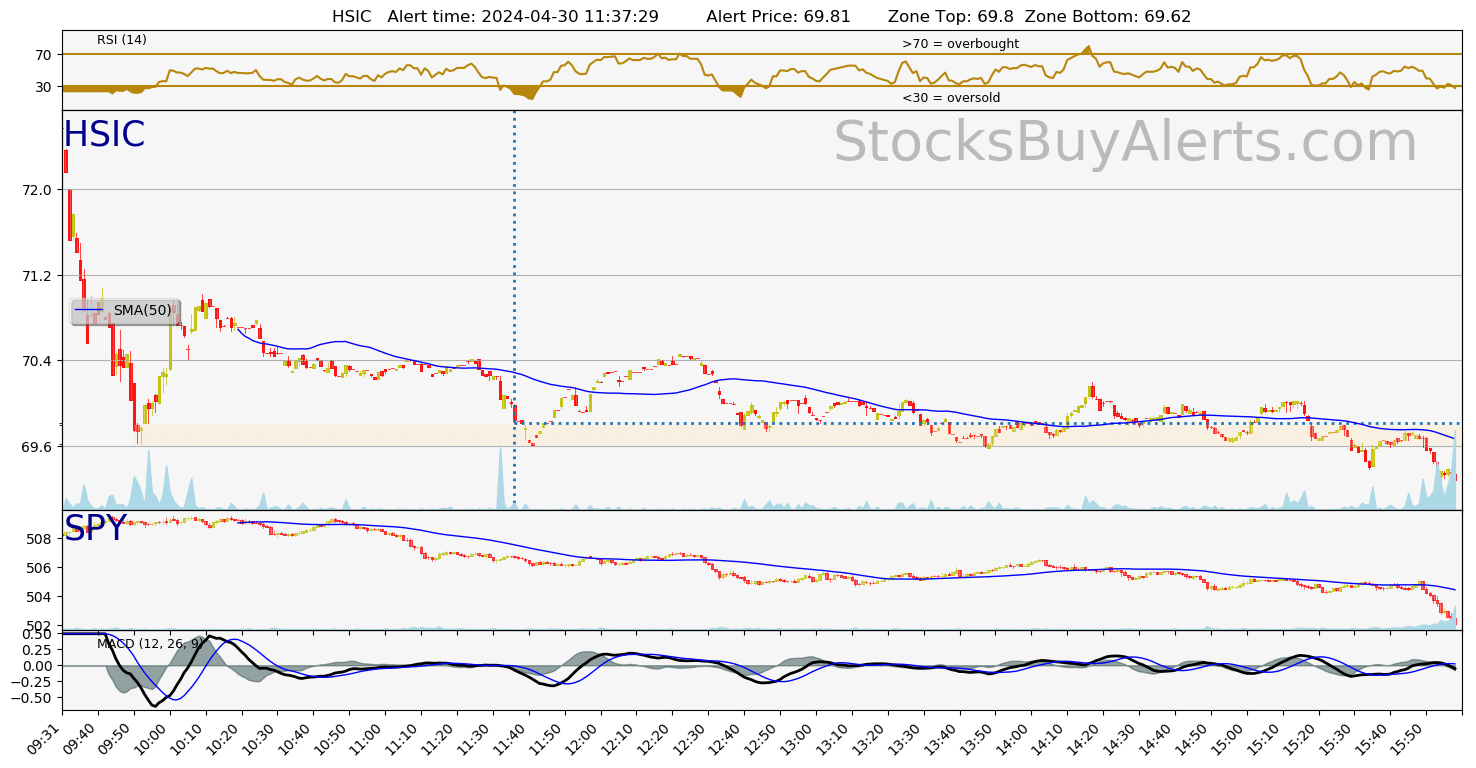Viewport: 1476px width, 768px height.
Task: Click the SPY axis value 508
Action: (x=39, y=539)
